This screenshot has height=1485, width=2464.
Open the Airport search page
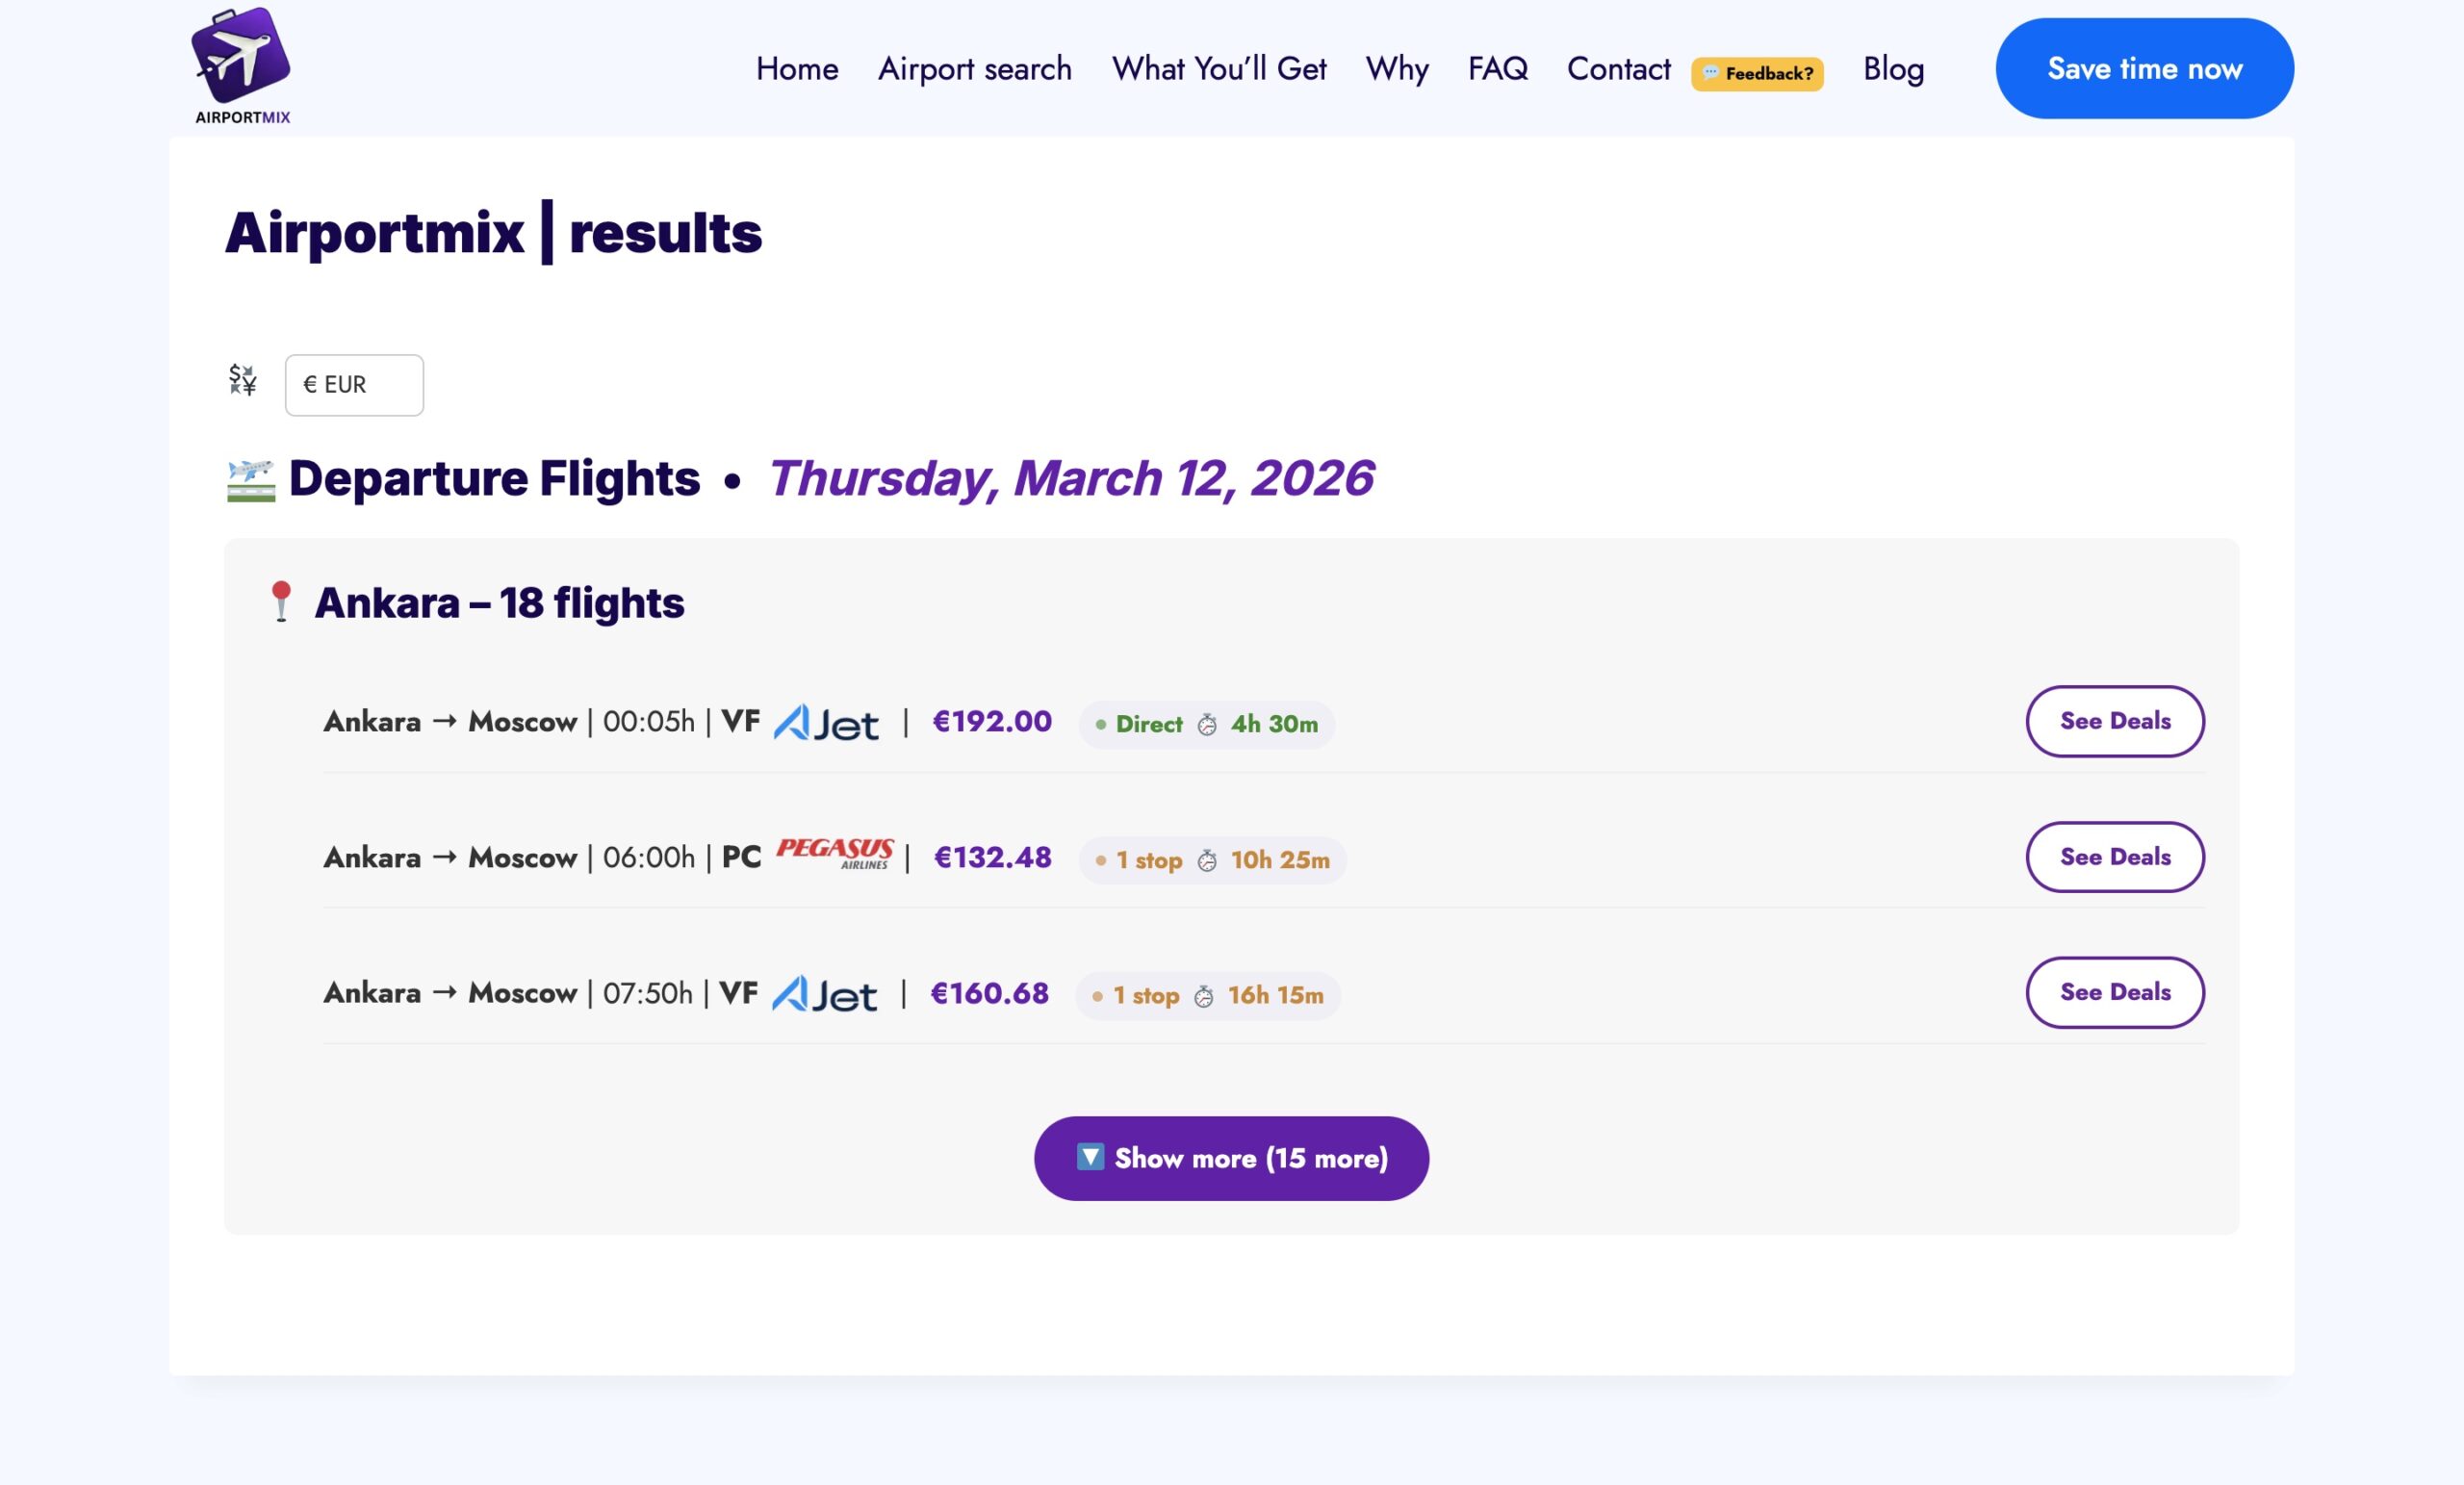point(974,68)
